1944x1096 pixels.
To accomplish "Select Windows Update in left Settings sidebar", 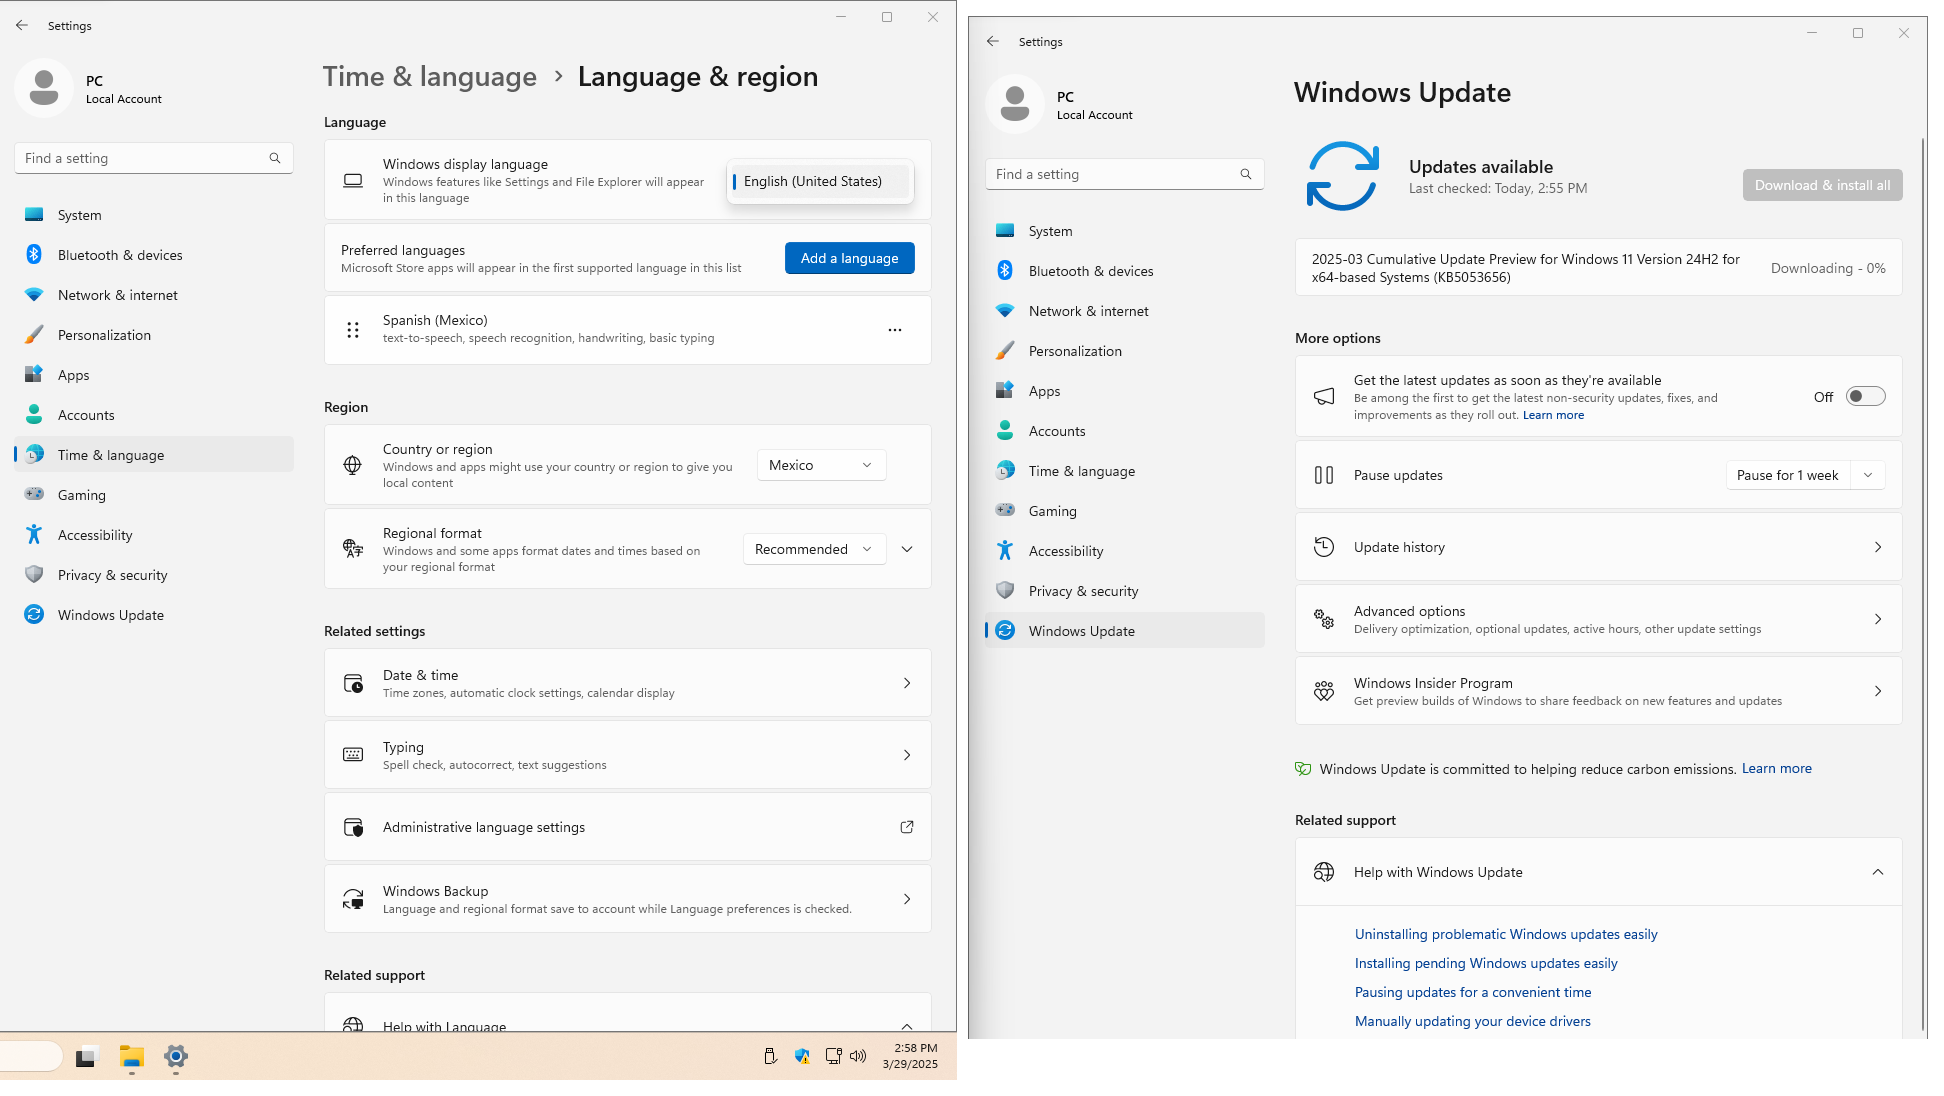I will coord(154,615).
